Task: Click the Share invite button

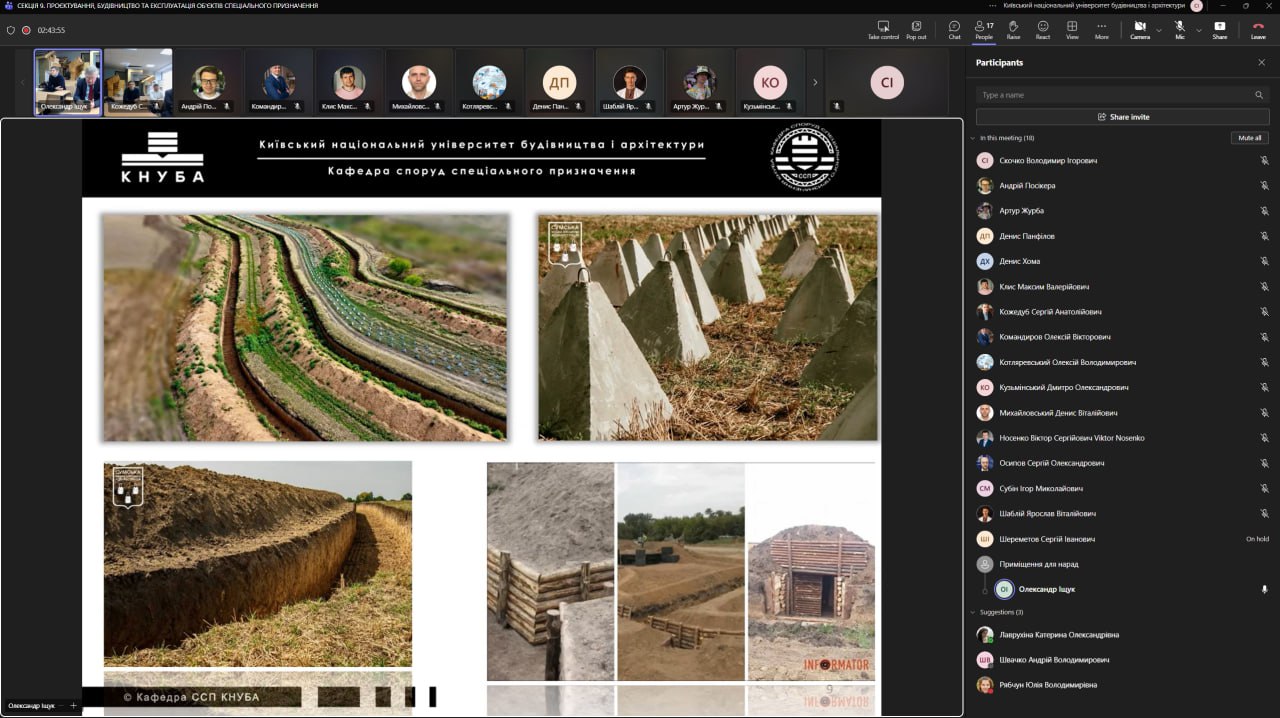Action: pos(1122,117)
